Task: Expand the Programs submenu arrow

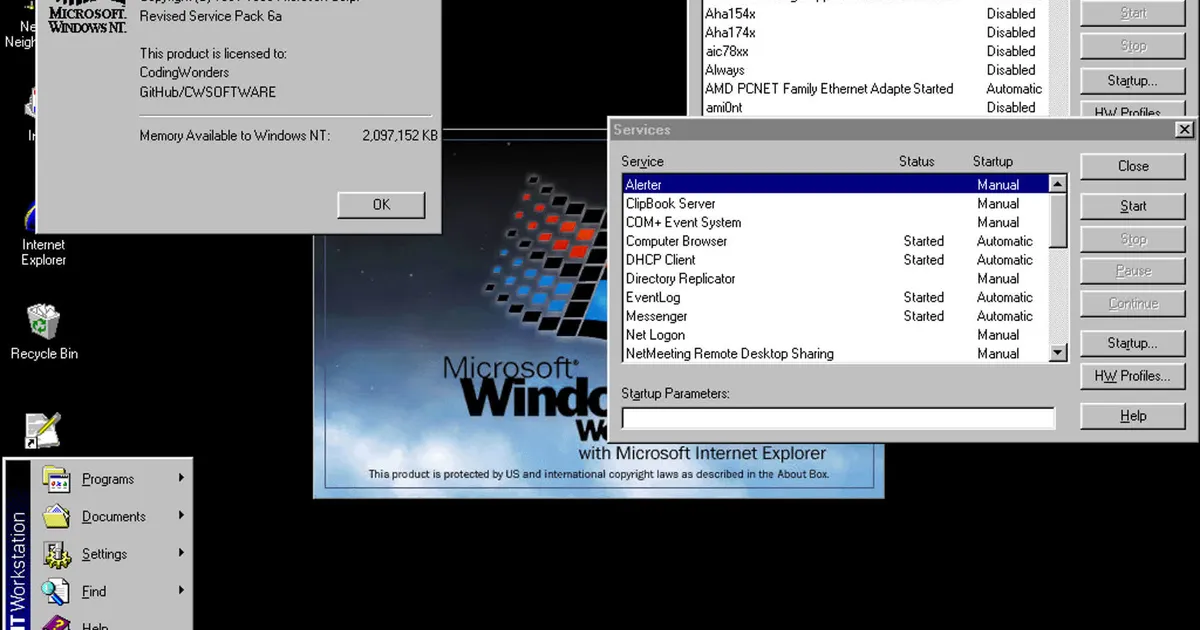Action: pyautogui.click(x=181, y=478)
